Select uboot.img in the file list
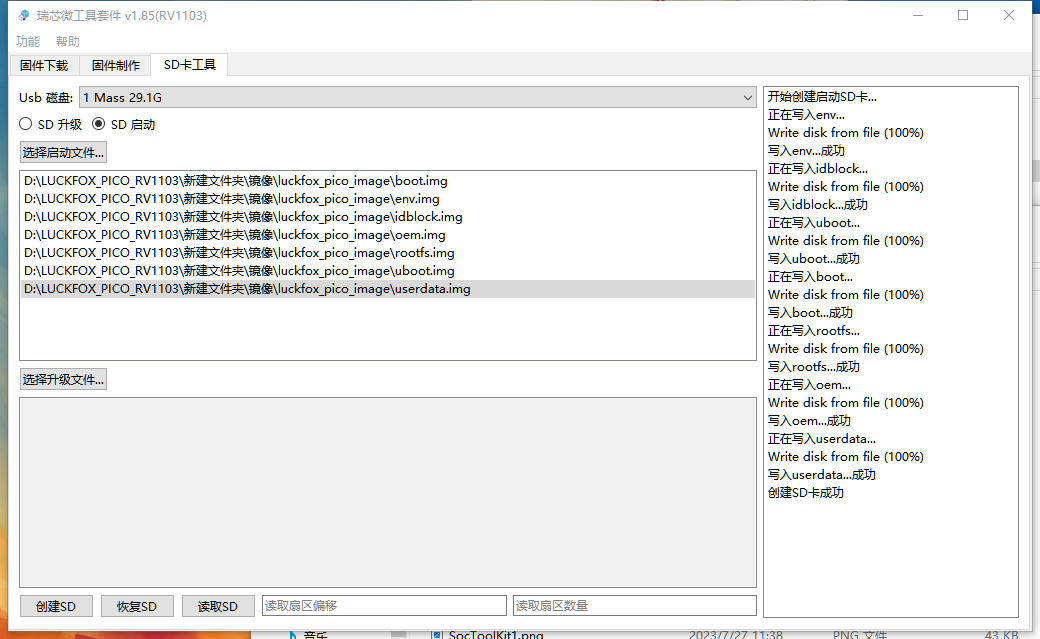 click(387, 270)
